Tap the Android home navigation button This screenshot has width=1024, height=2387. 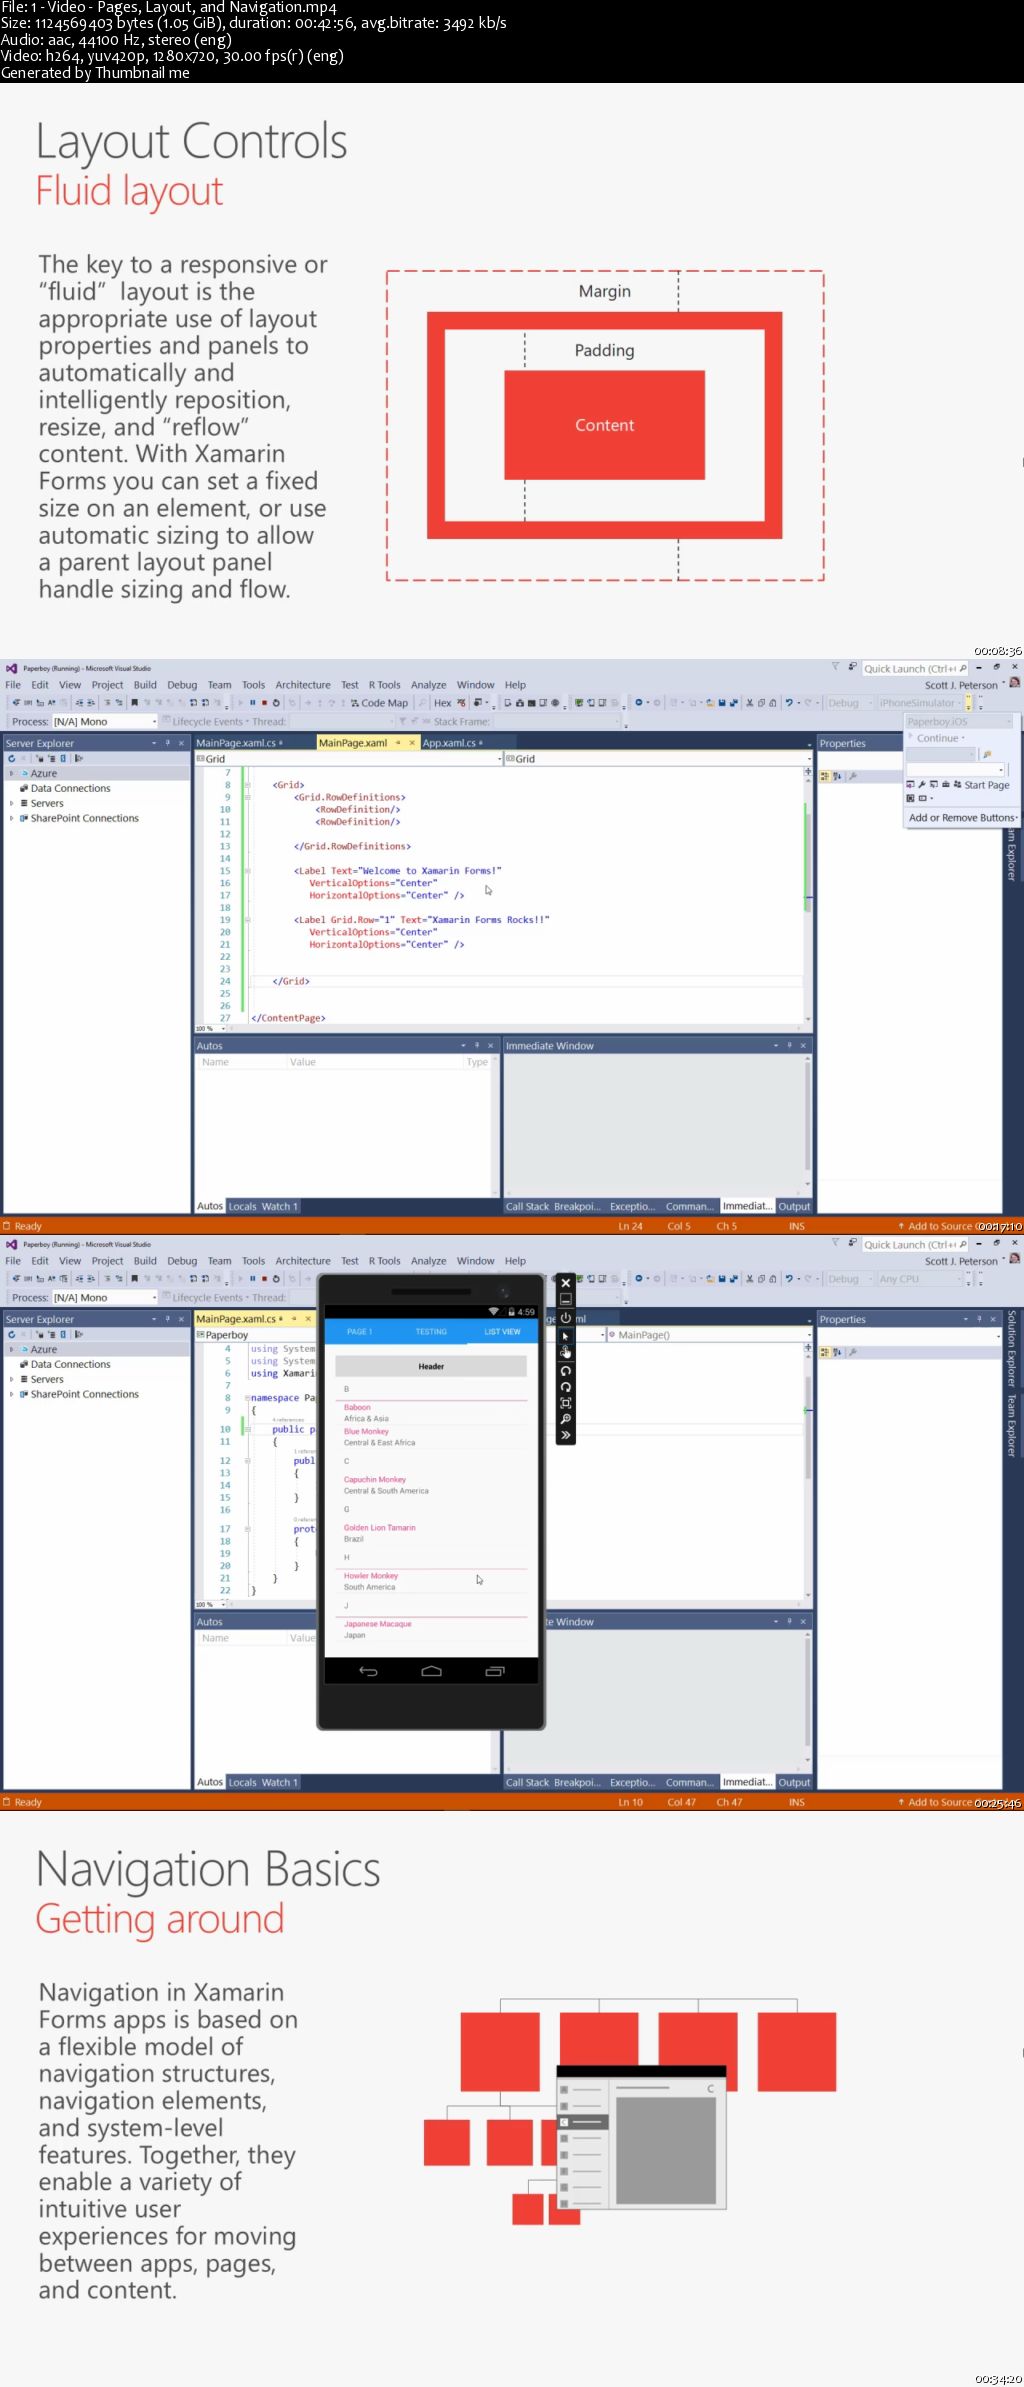tap(431, 1671)
